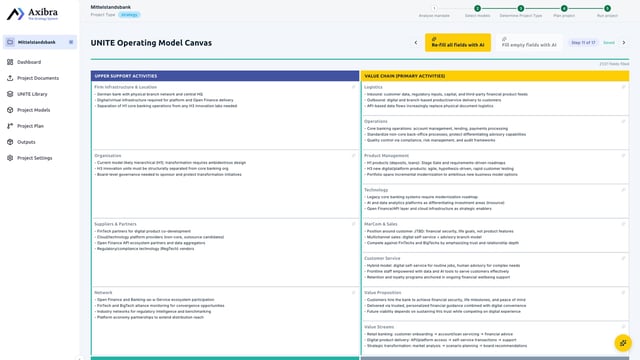Viewport: 640px width, 360px height.
Task: Click the Logistics field heading
Action: point(373,87)
